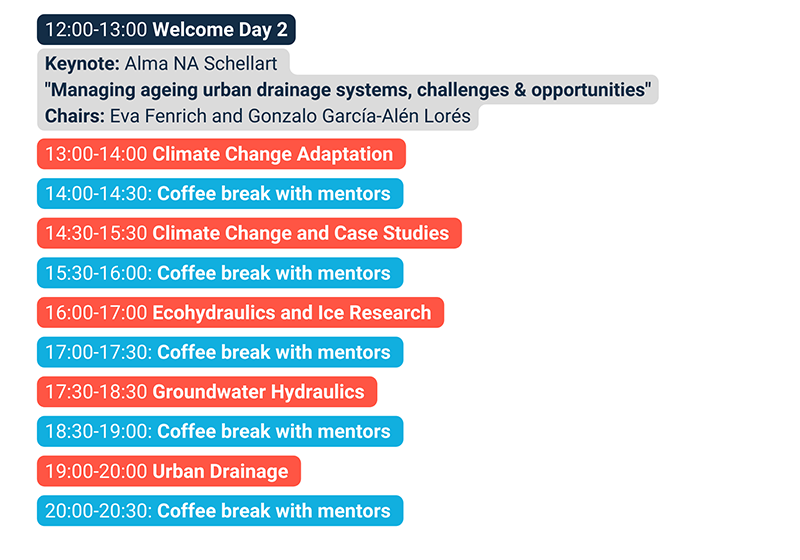Choose the 17:00-17:30 Coffee break with mentors
This screenshot has width=800, height=560.
coord(220,352)
